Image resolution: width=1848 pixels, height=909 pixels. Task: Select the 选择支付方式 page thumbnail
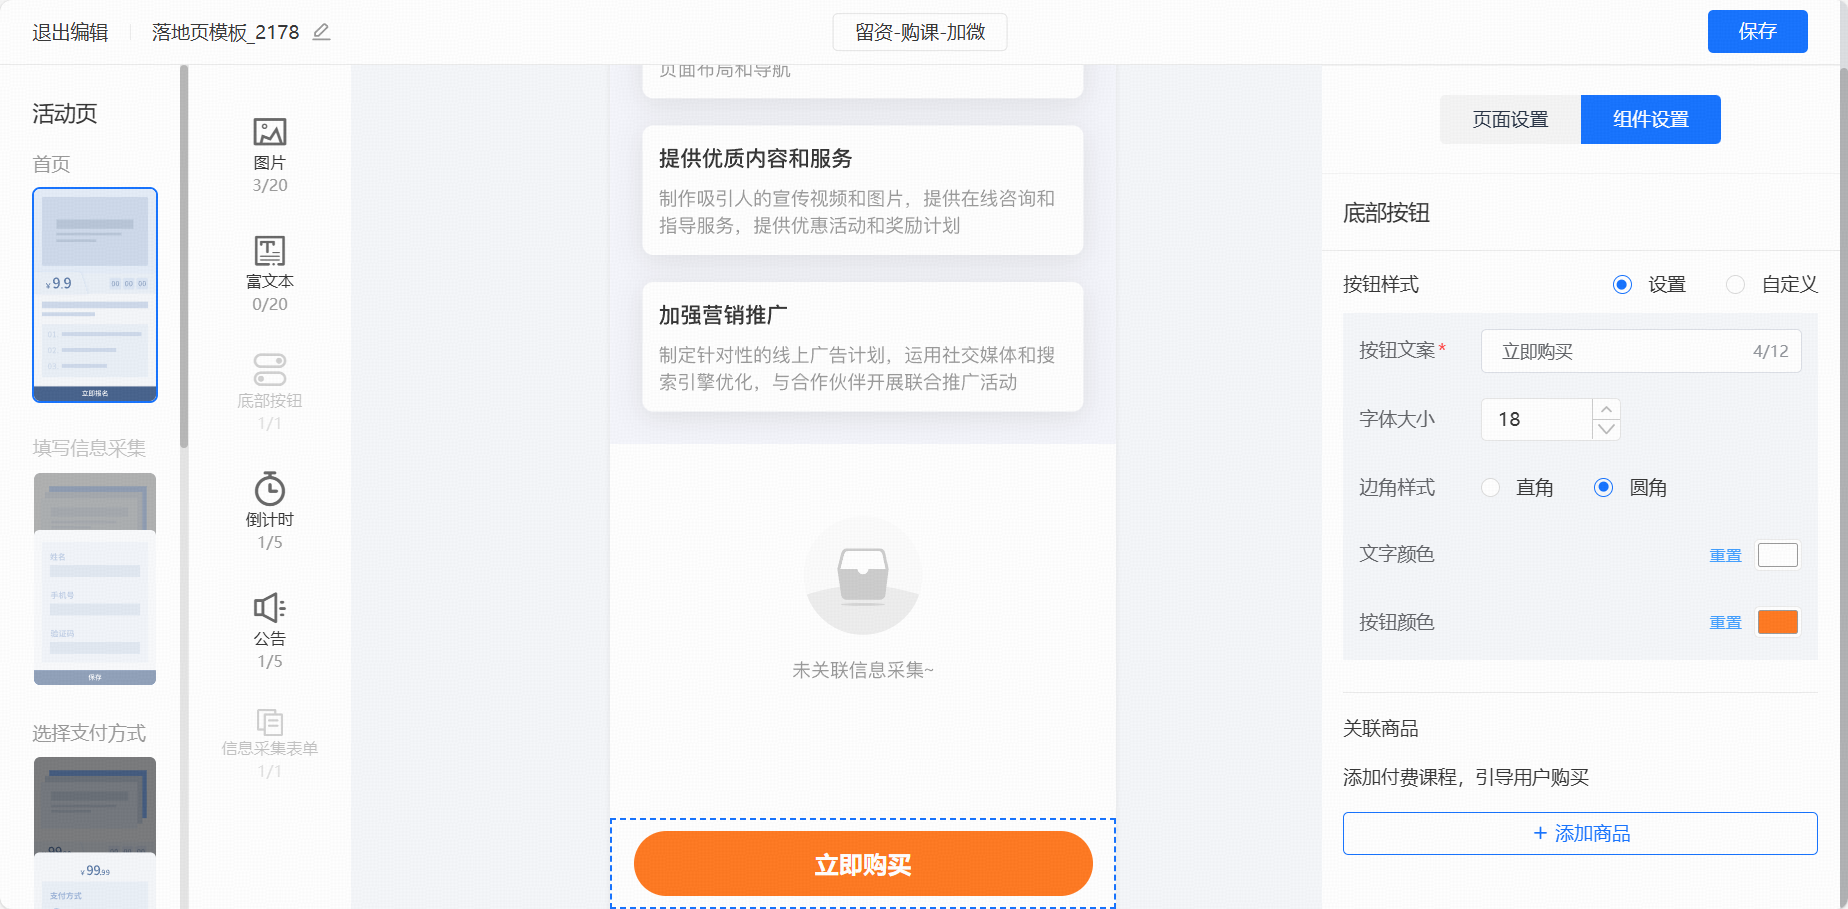[95, 832]
